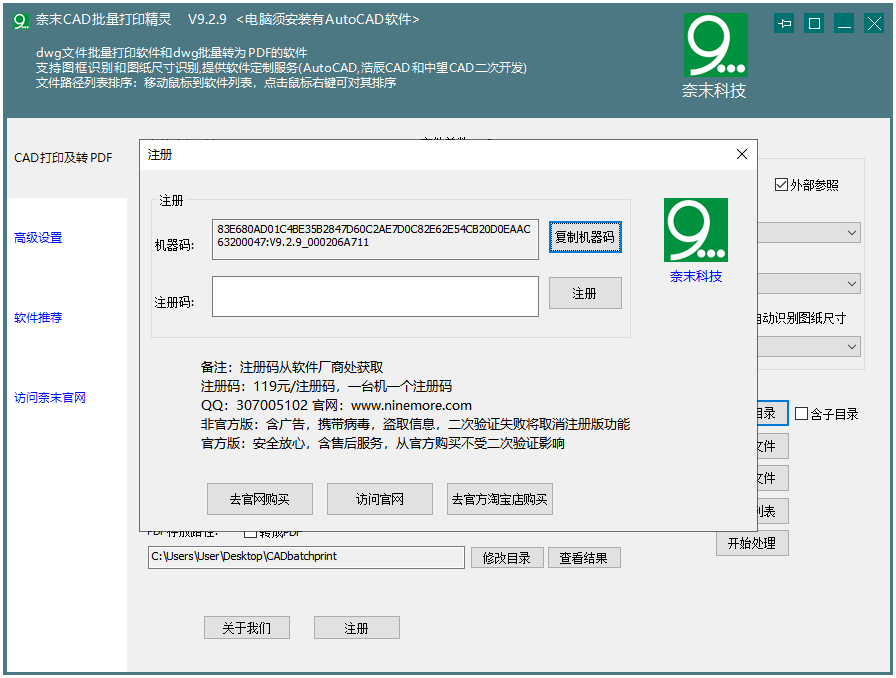This screenshot has height=678, width=896.
Task: Click the large 奈末科技 logo in header
Action: click(715, 45)
